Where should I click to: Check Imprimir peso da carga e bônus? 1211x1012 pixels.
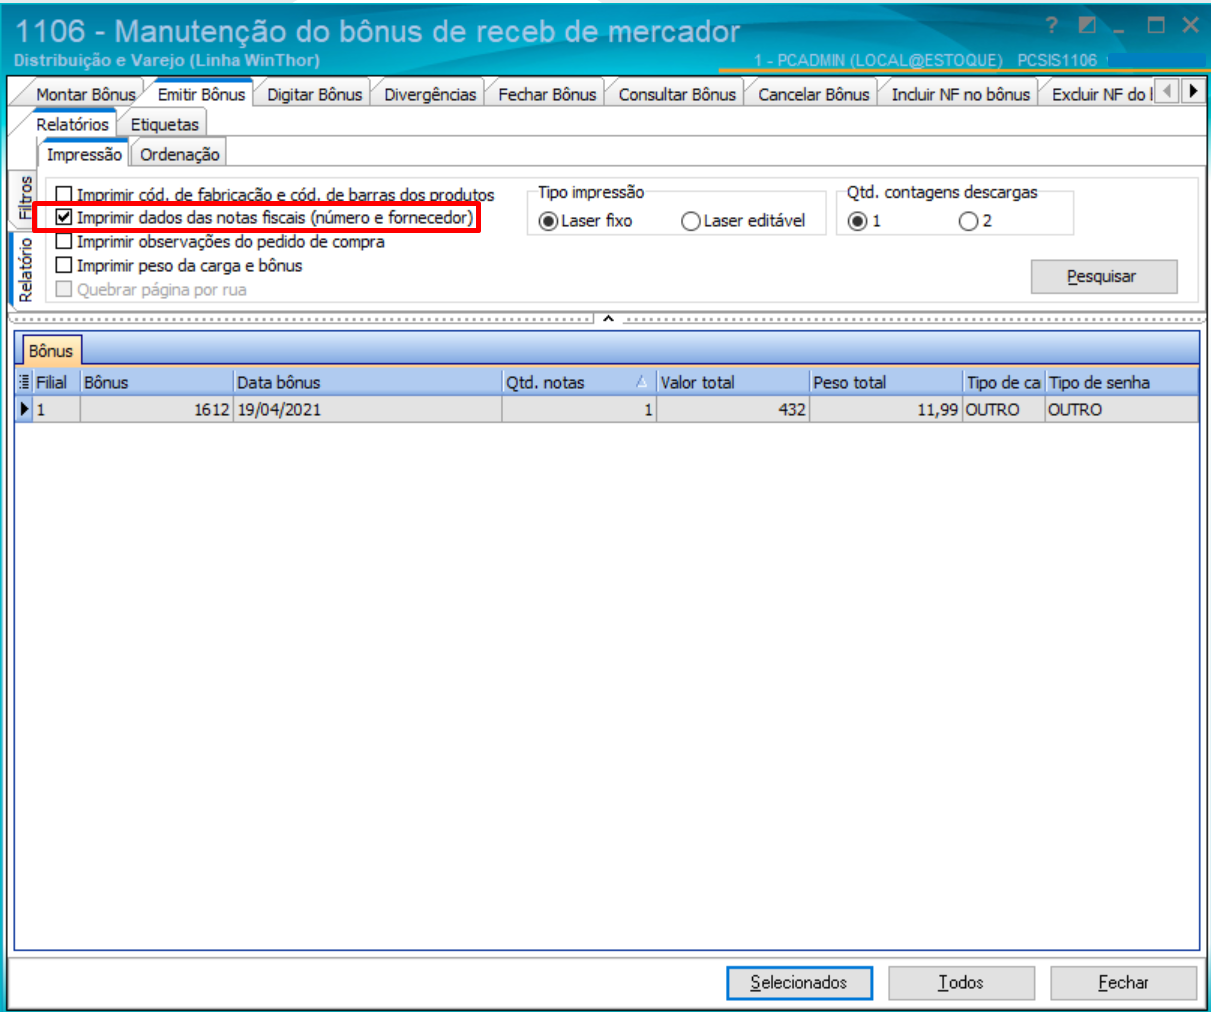[64, 265]
